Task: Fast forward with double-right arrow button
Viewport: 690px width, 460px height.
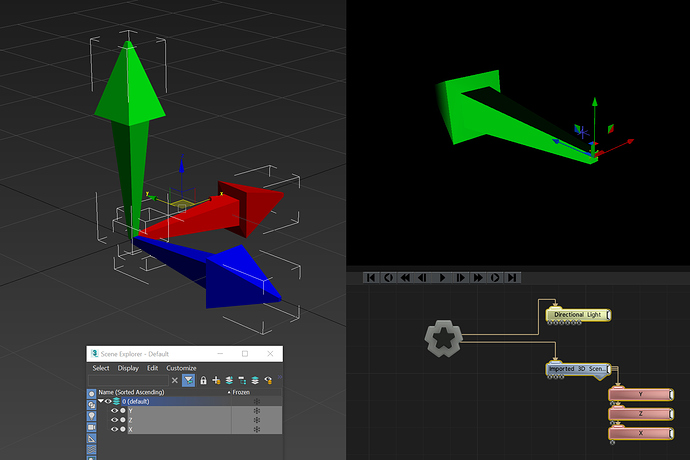Action: click(477, 278)
